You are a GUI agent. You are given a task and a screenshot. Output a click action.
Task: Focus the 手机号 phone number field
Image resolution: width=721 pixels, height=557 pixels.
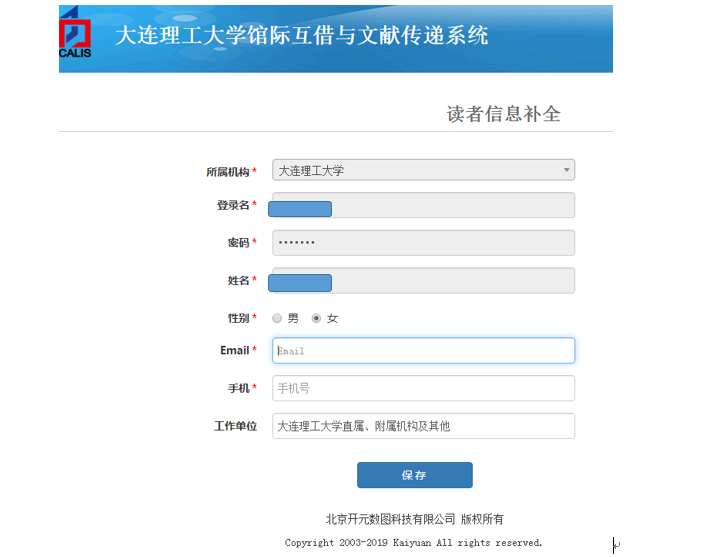click(x=423, y=388)
